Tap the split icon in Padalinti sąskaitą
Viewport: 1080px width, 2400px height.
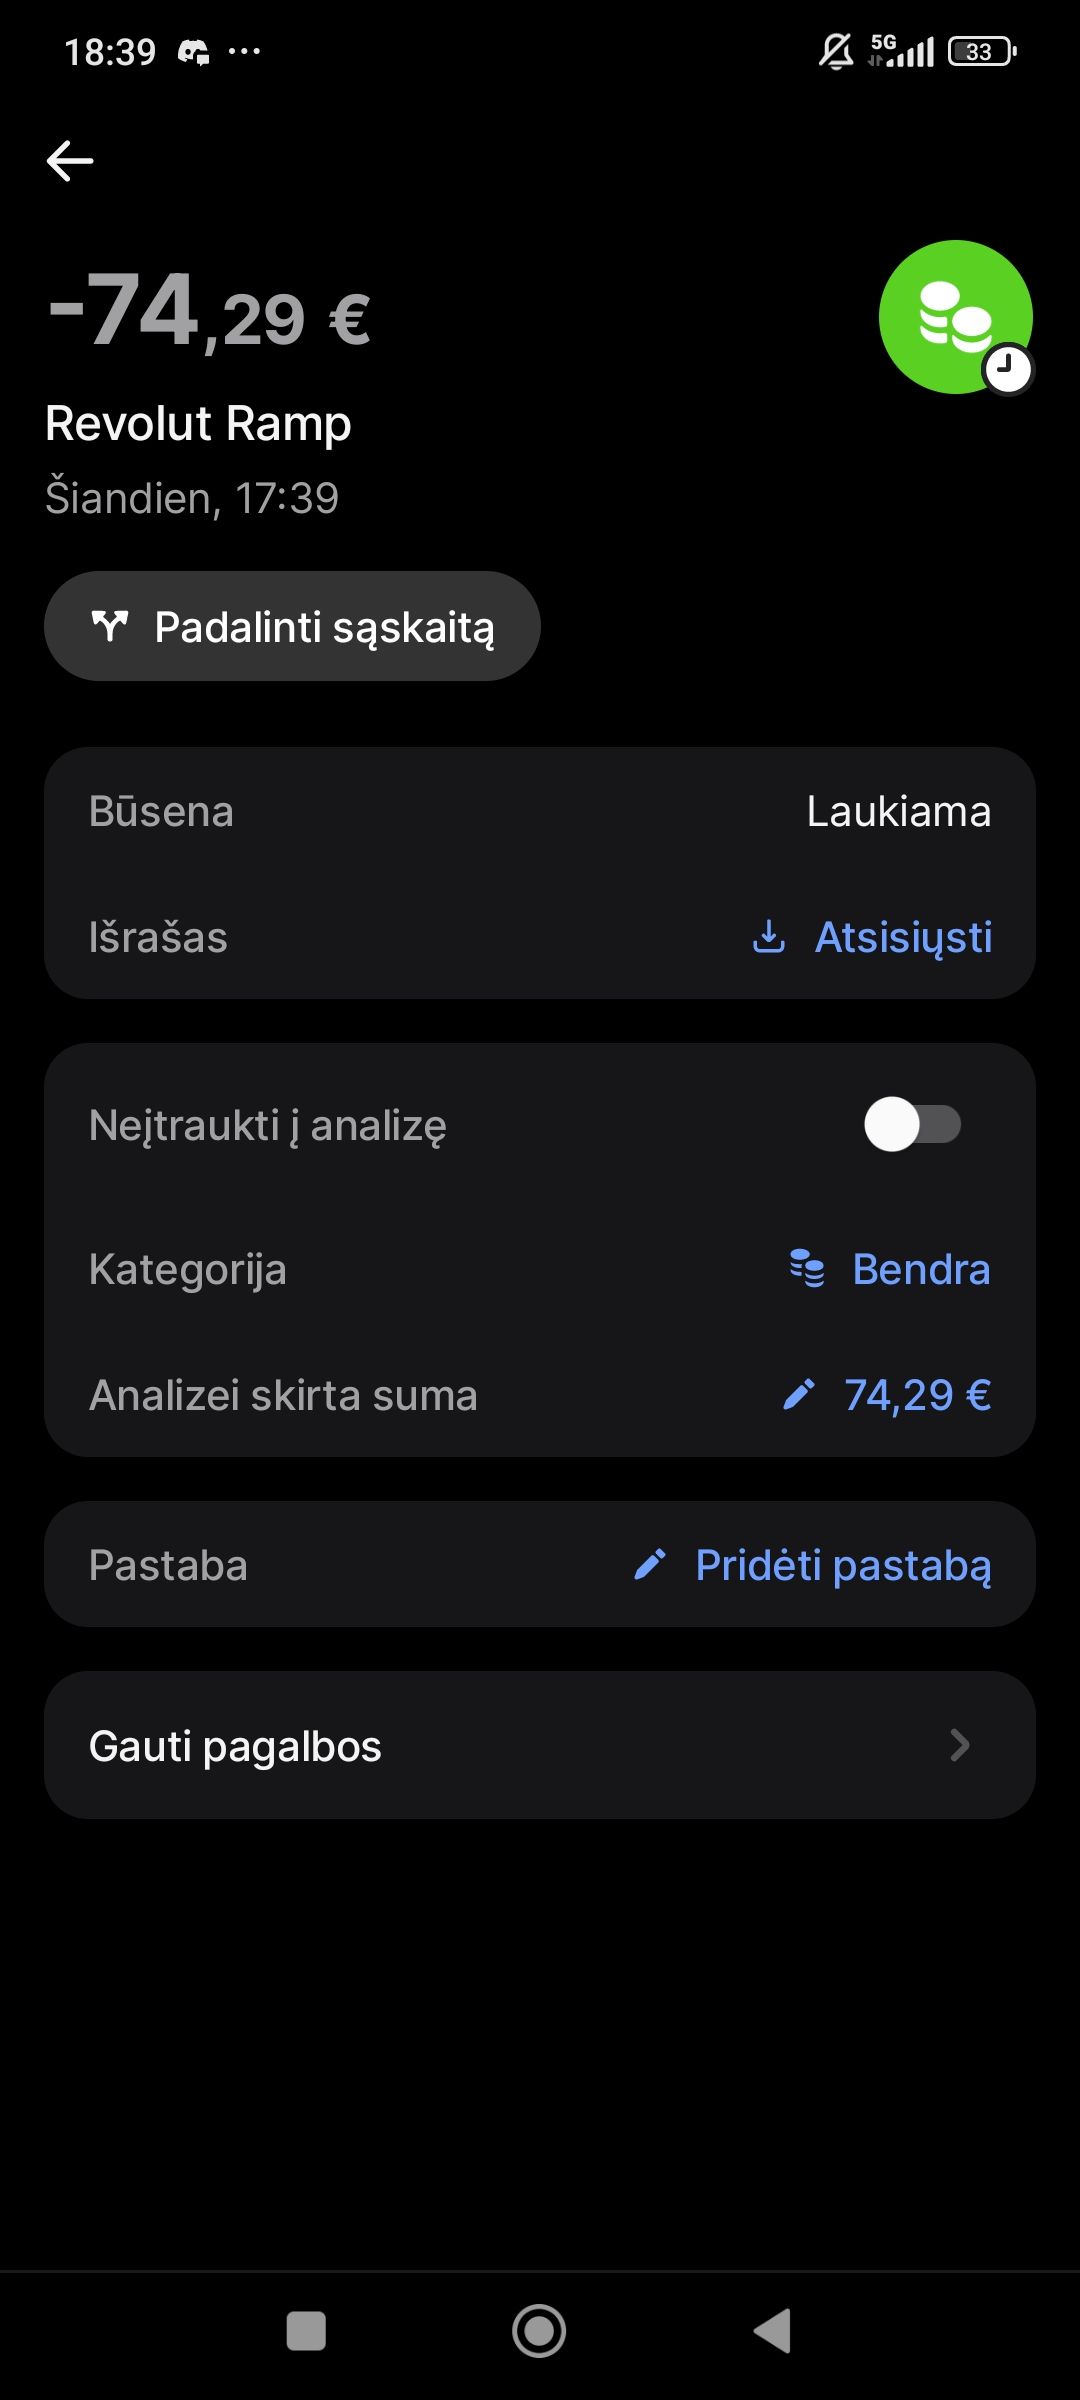pos(110,627)
